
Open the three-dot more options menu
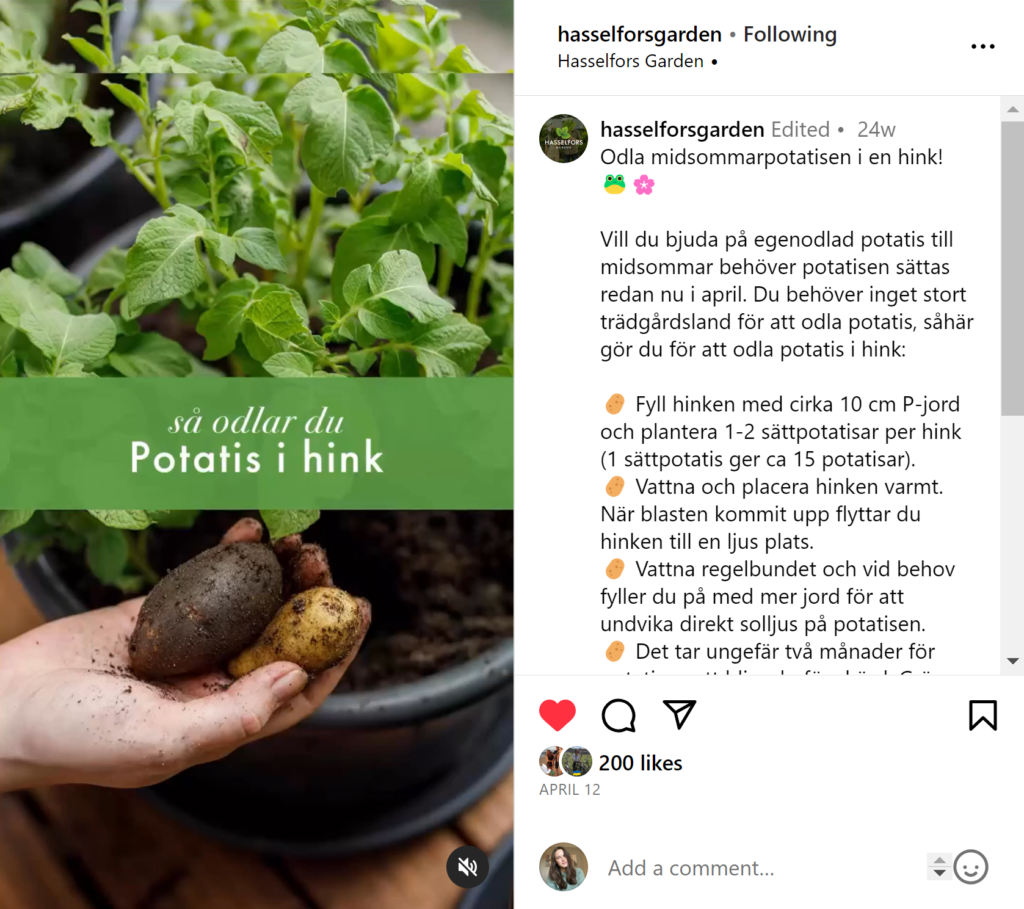983,46
